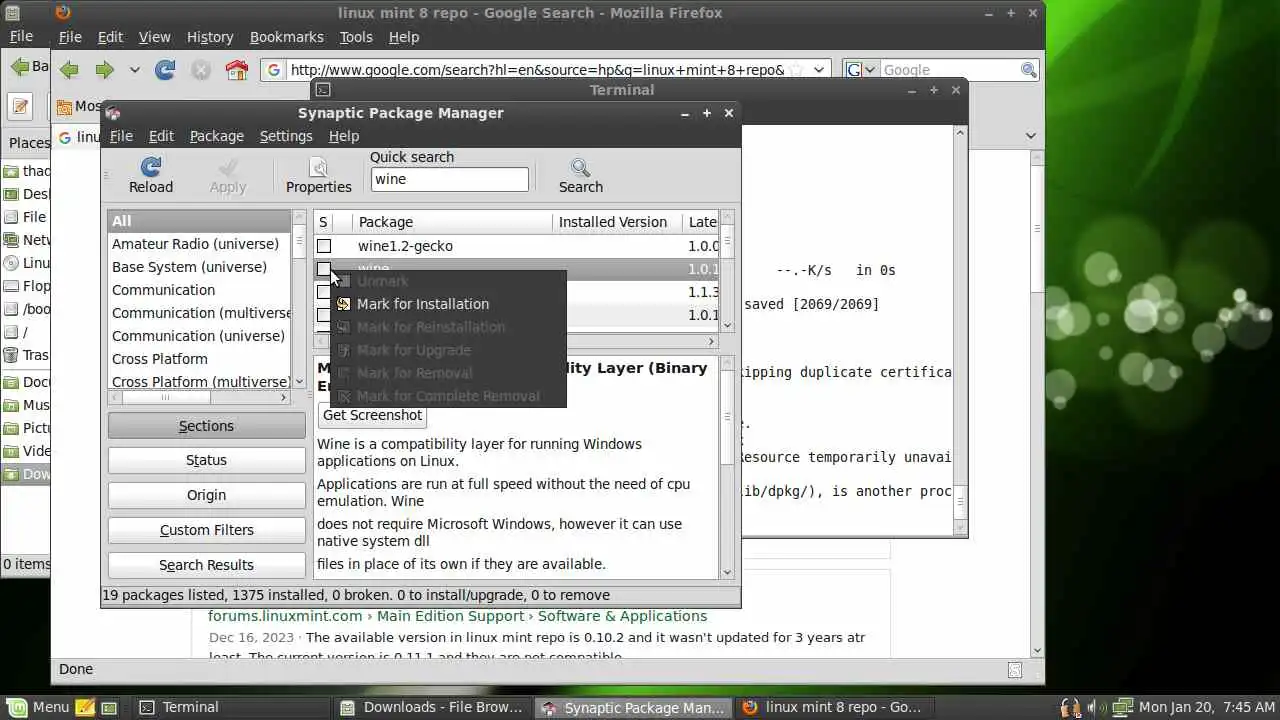This screenshot has width=1280, height=720.
Task: Click the Custom Filters button
Action: tap(206, 530)
